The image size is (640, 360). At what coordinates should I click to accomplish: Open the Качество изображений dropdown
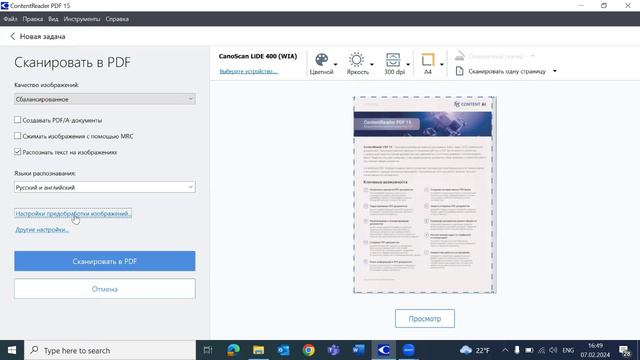click(x=105, y=99)
